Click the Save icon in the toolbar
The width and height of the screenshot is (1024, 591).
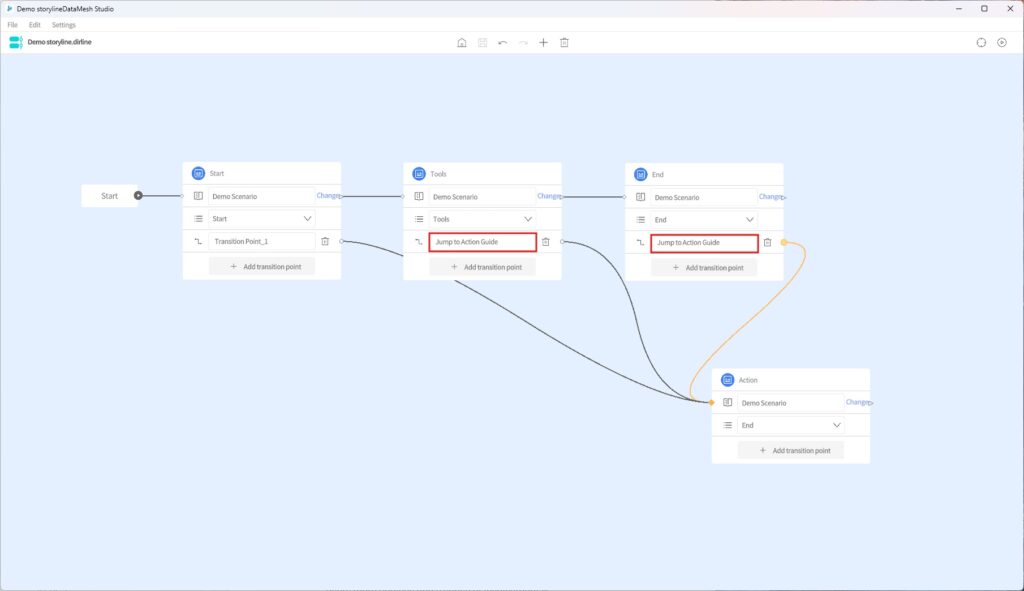point(483,42)
